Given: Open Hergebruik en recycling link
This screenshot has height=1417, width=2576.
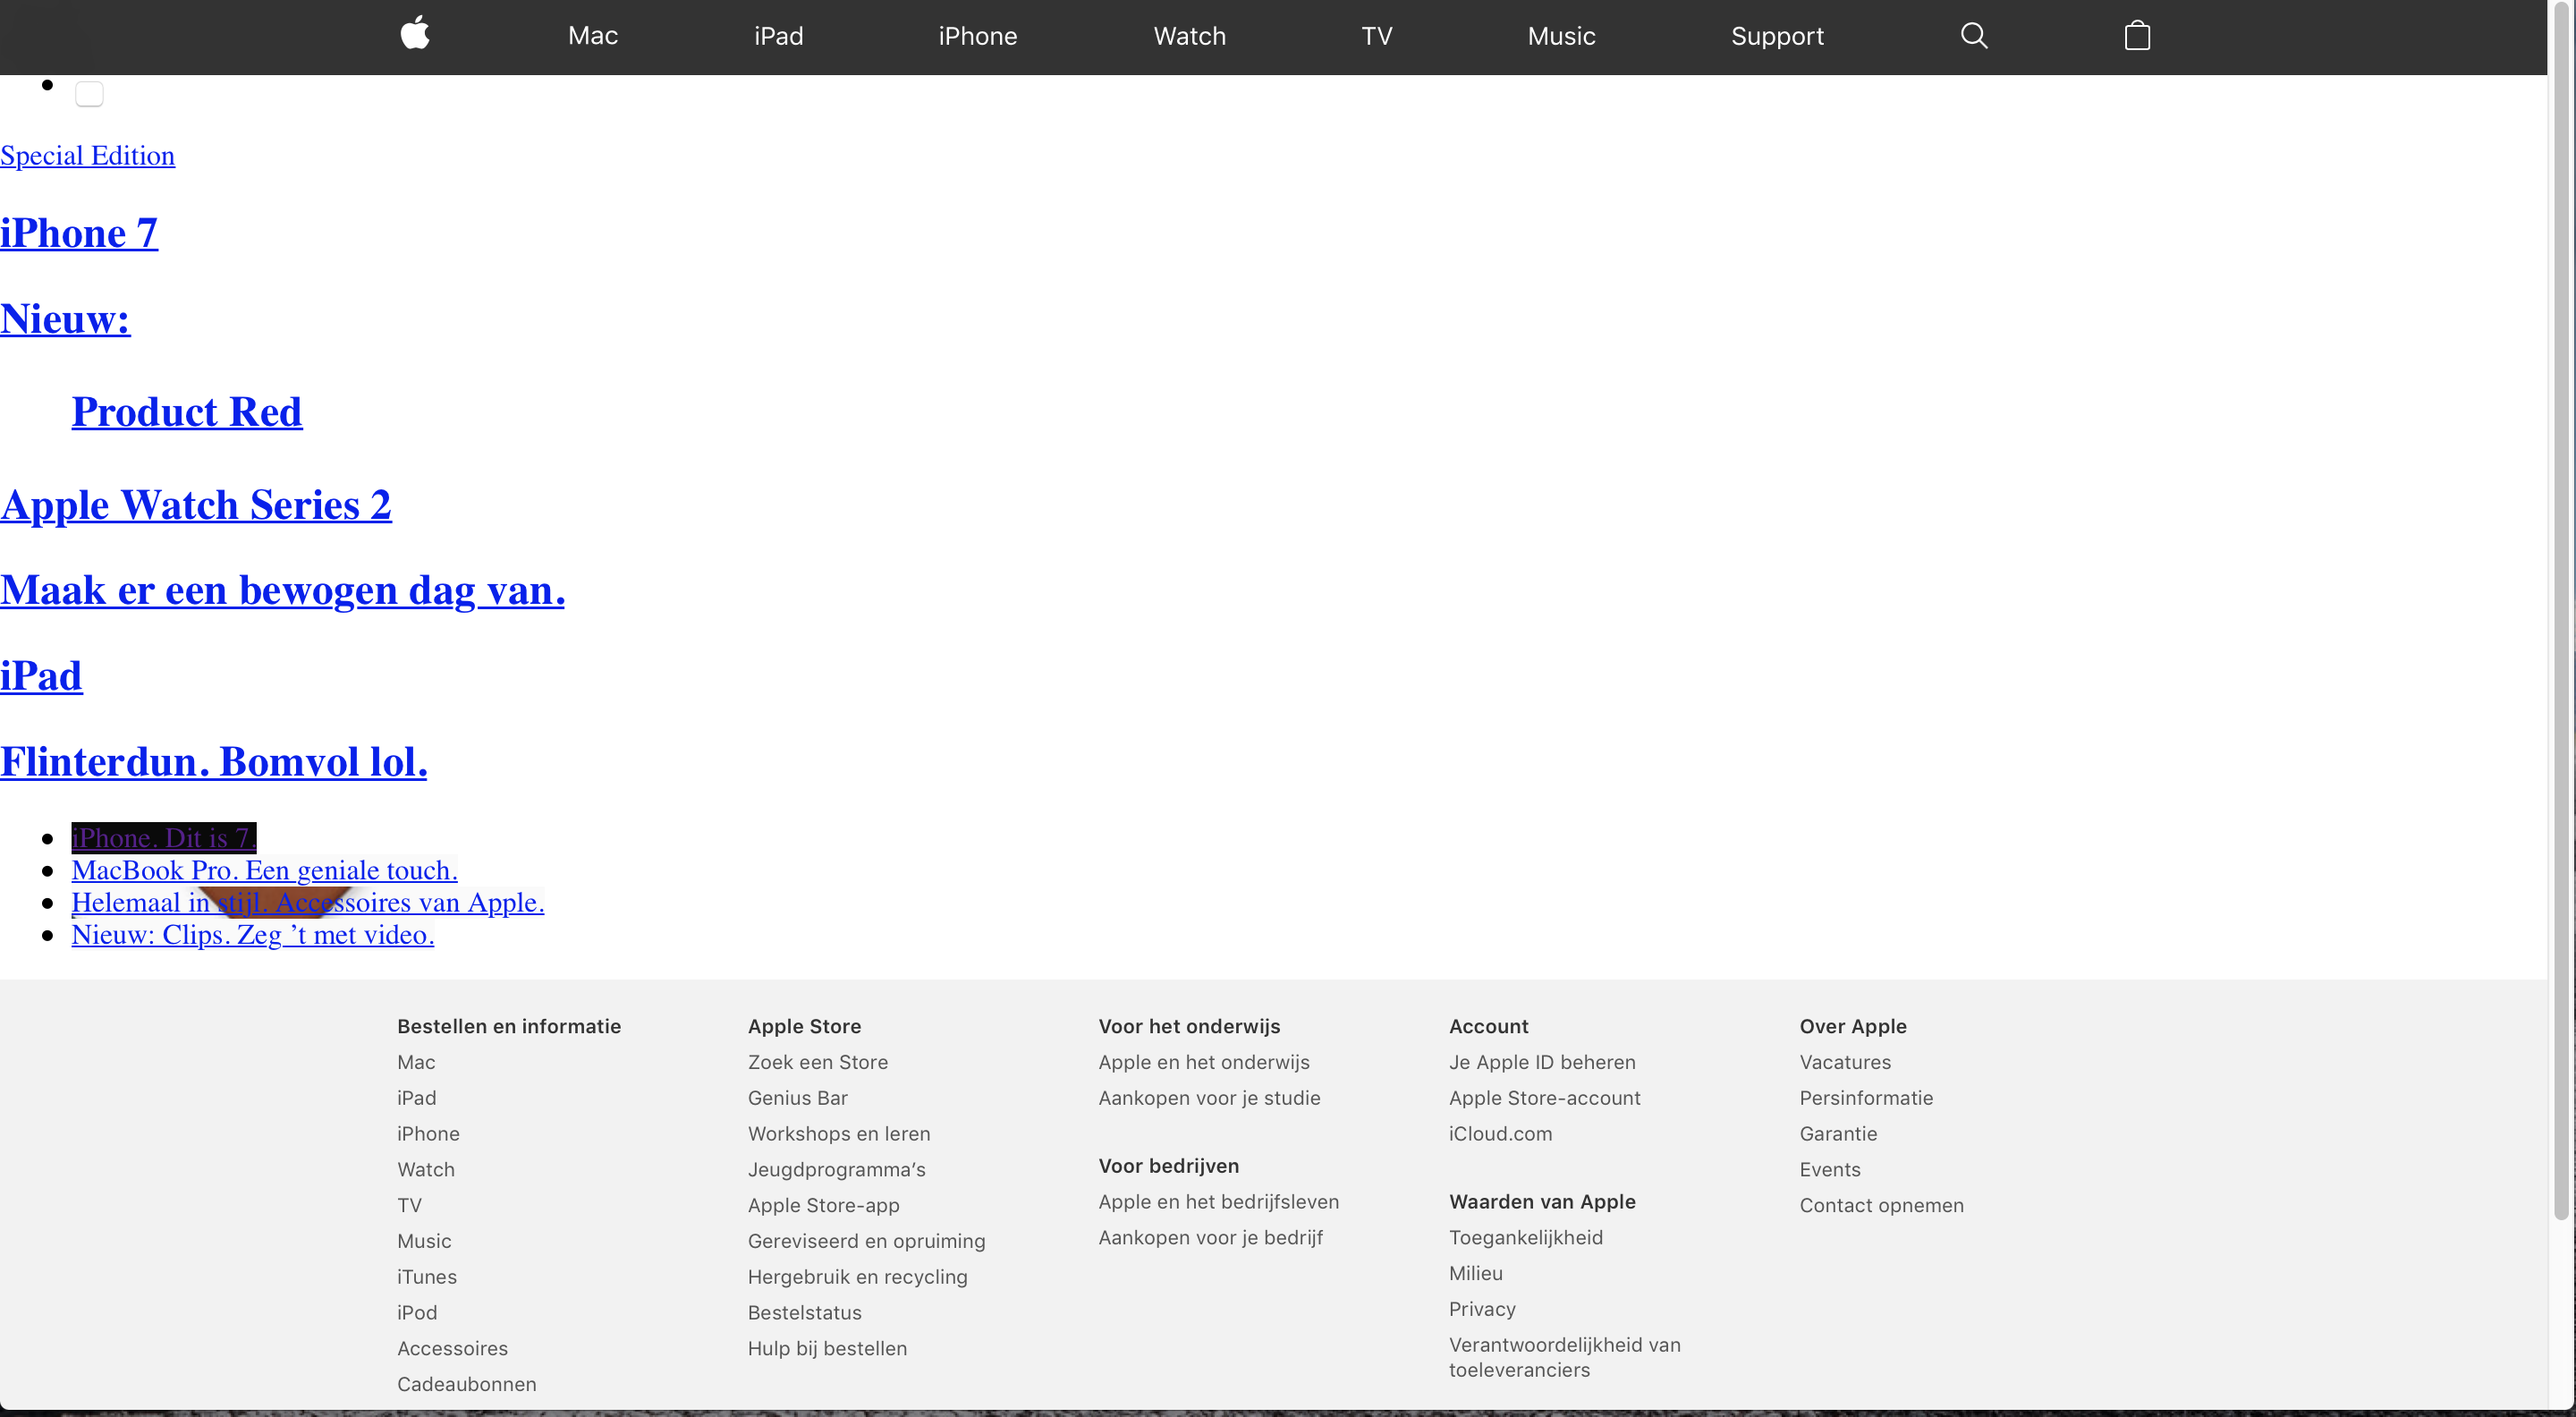Looking at the screenshot, I should click(858, 1277).
